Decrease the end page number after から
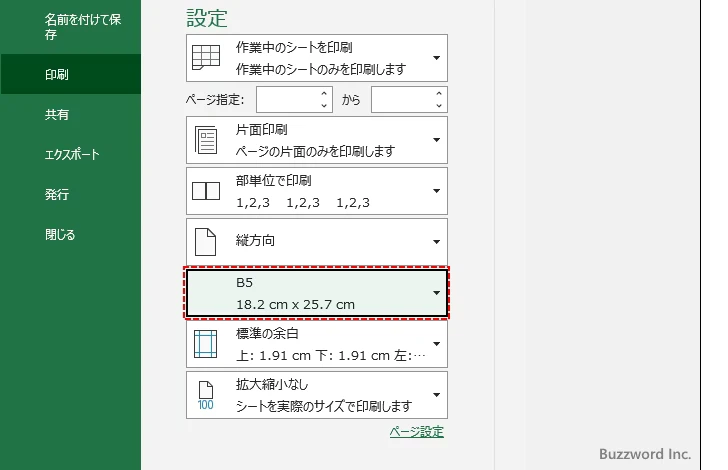This screenshot has width=728, height=470. click(x=439, y=106)
